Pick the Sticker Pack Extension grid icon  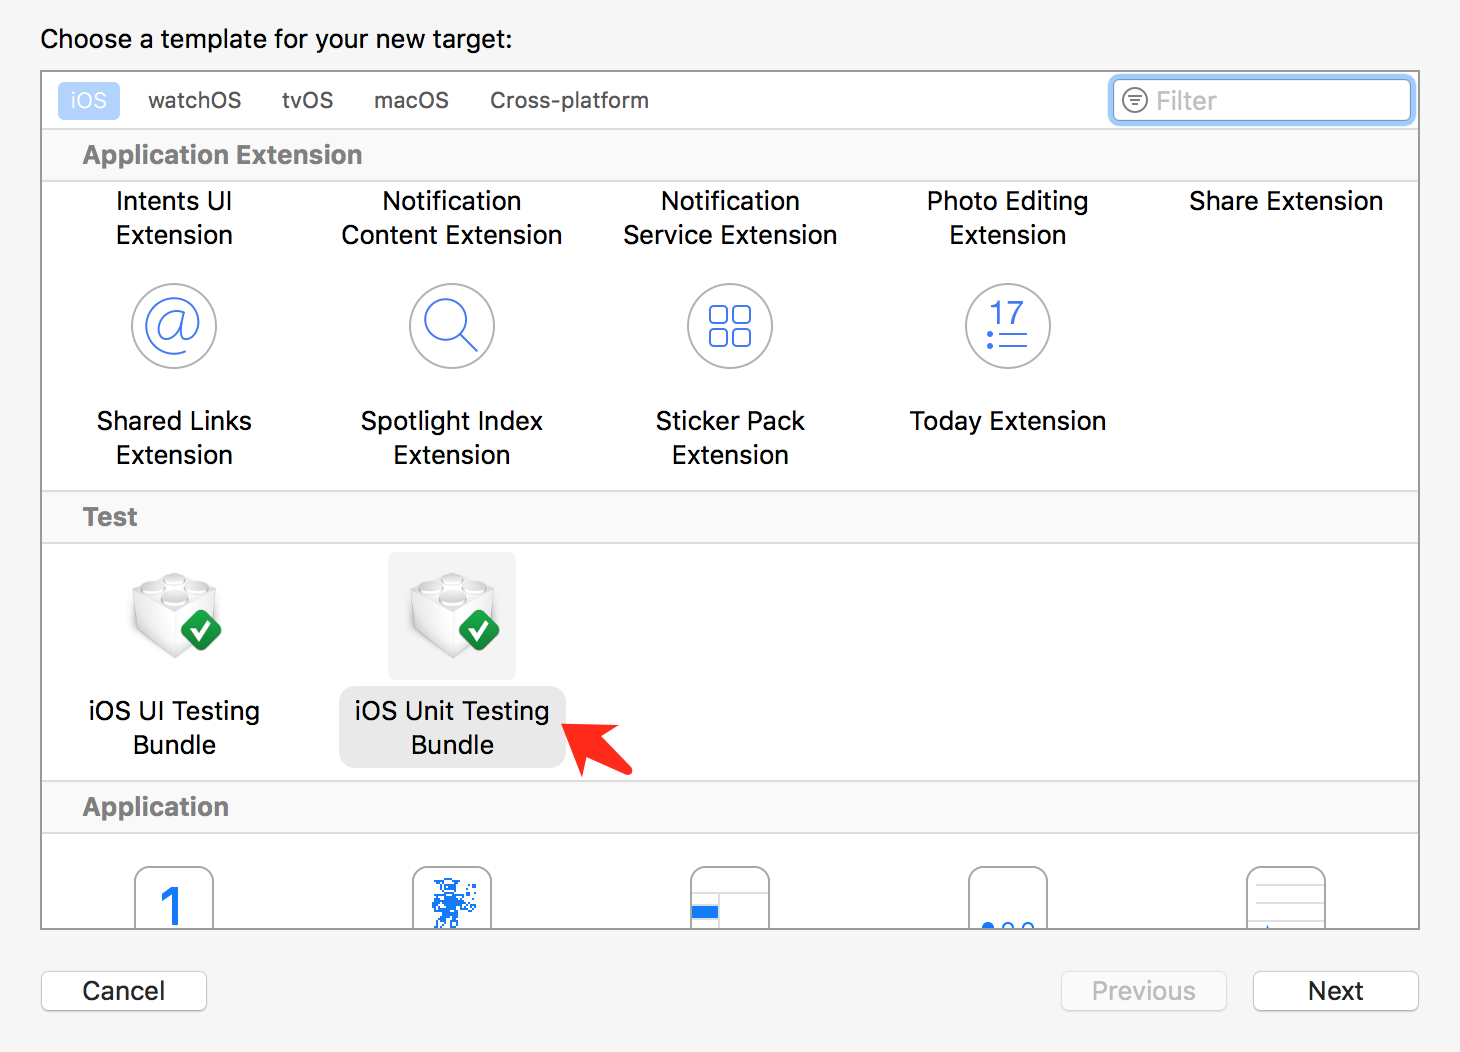pos(730,326)
